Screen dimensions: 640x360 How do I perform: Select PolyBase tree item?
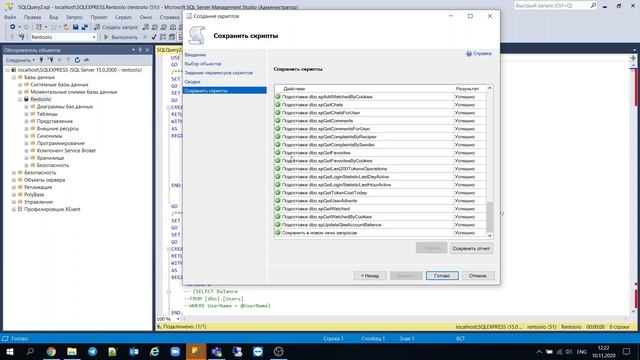click(34, 195)
